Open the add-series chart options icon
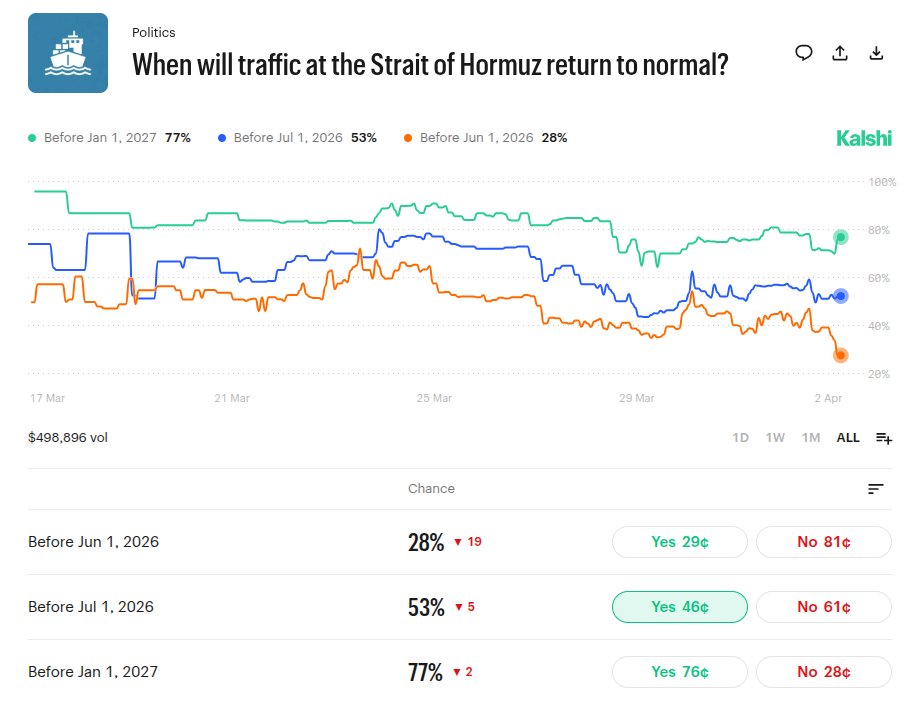The width and height of the screenshot is (923, 701). 884,438
